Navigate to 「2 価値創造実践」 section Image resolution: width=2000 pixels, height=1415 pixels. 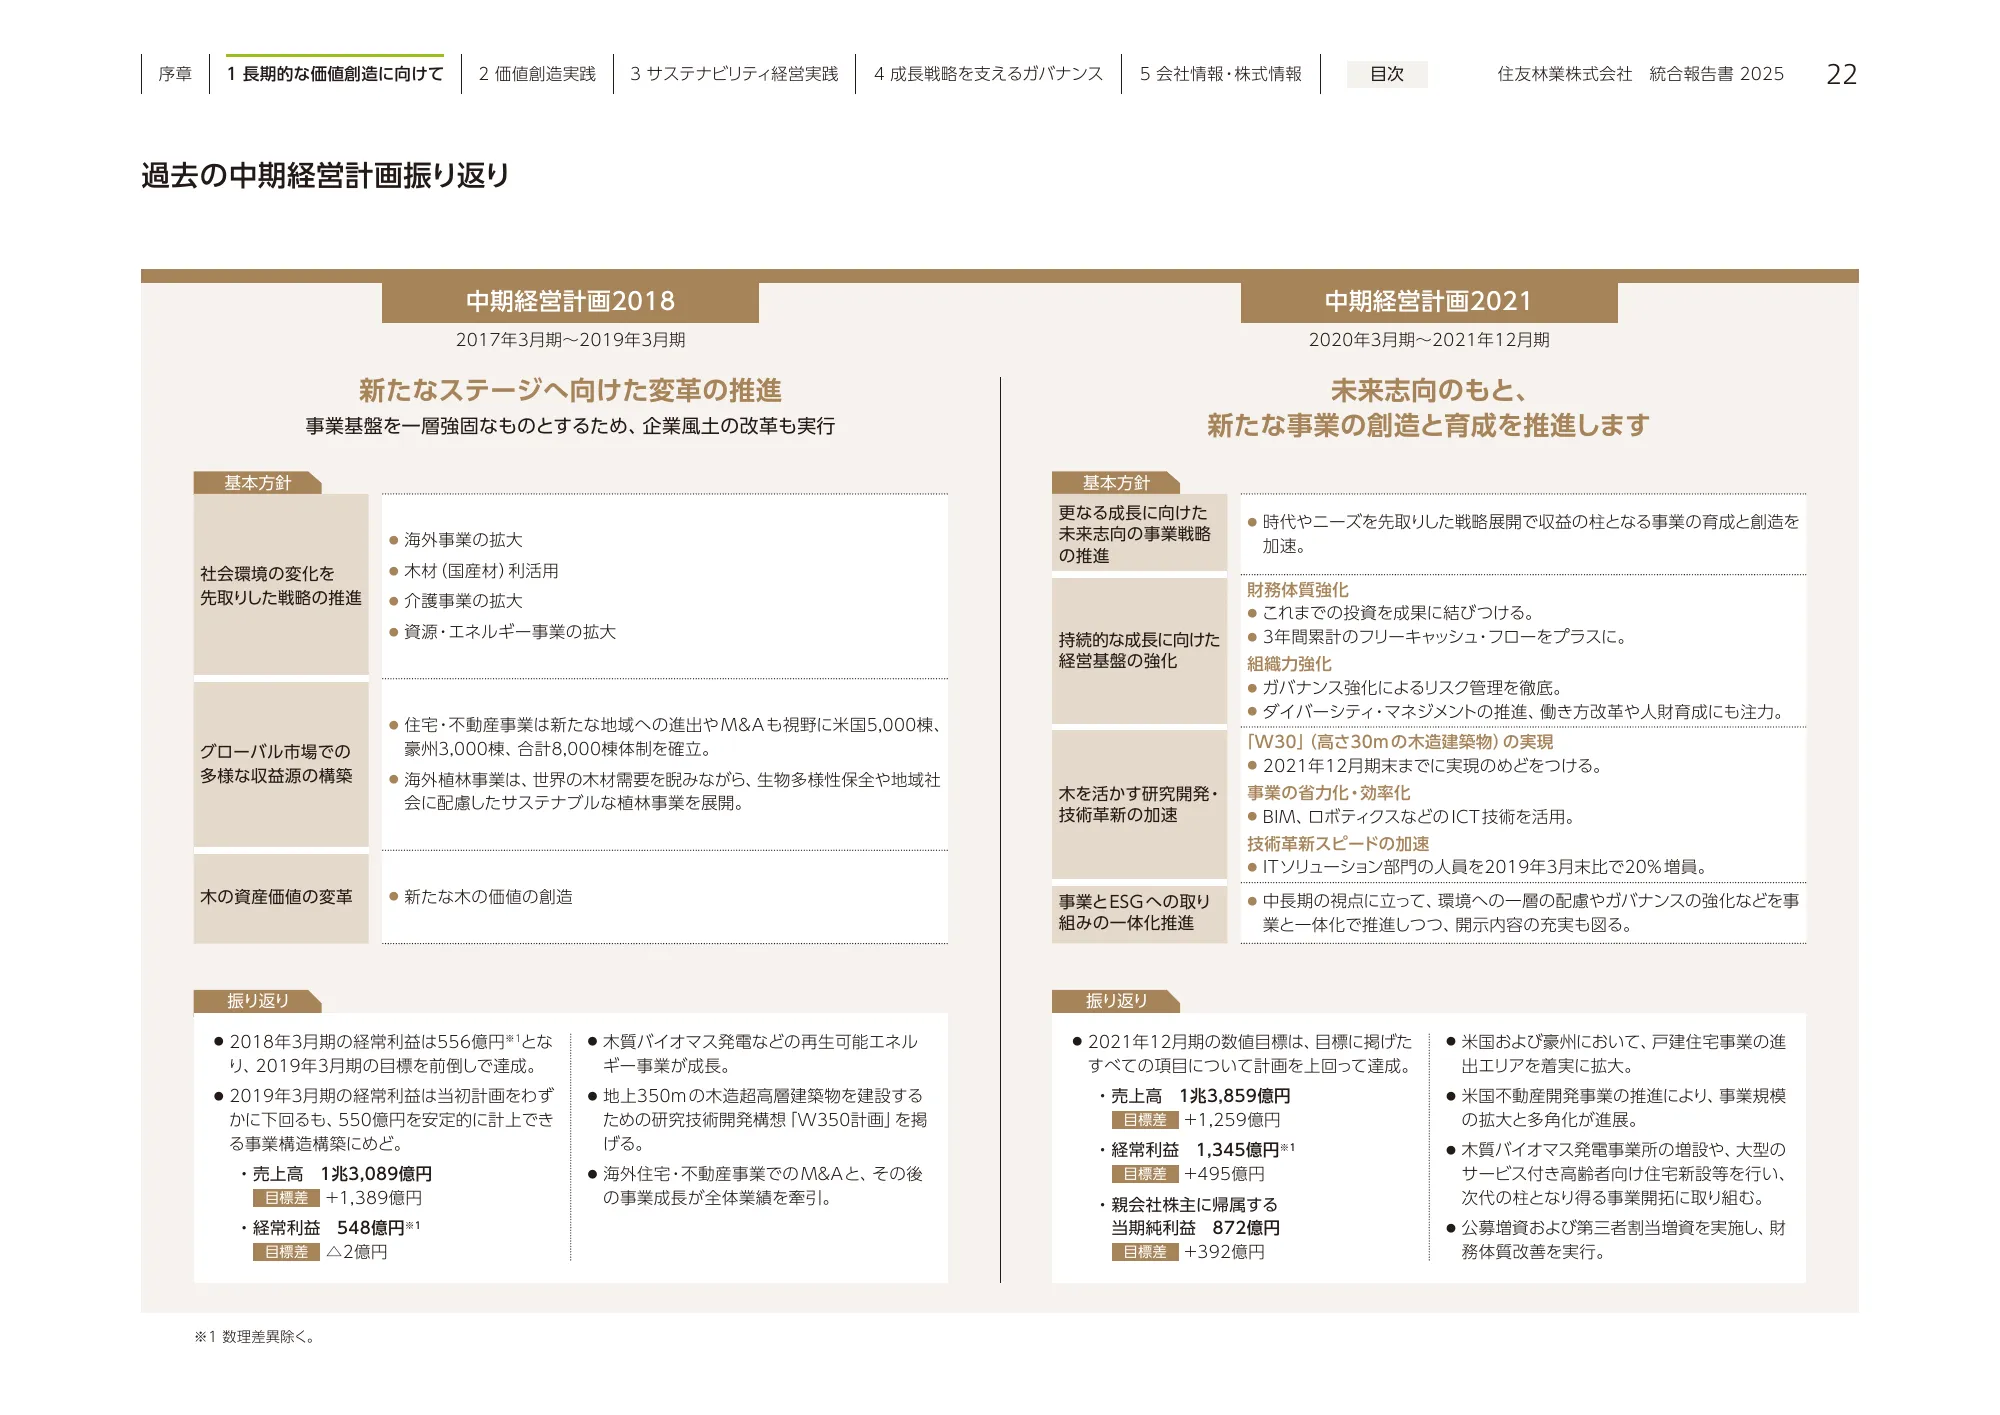[537, 72]
